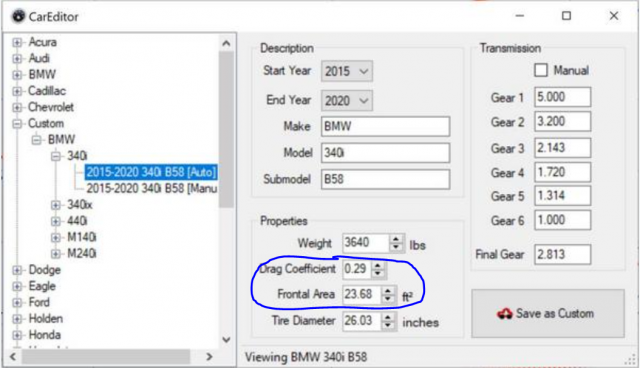Collapse the BMW node under Custom
The height and width of the screenshot is (368, 640).
[36, 140]
